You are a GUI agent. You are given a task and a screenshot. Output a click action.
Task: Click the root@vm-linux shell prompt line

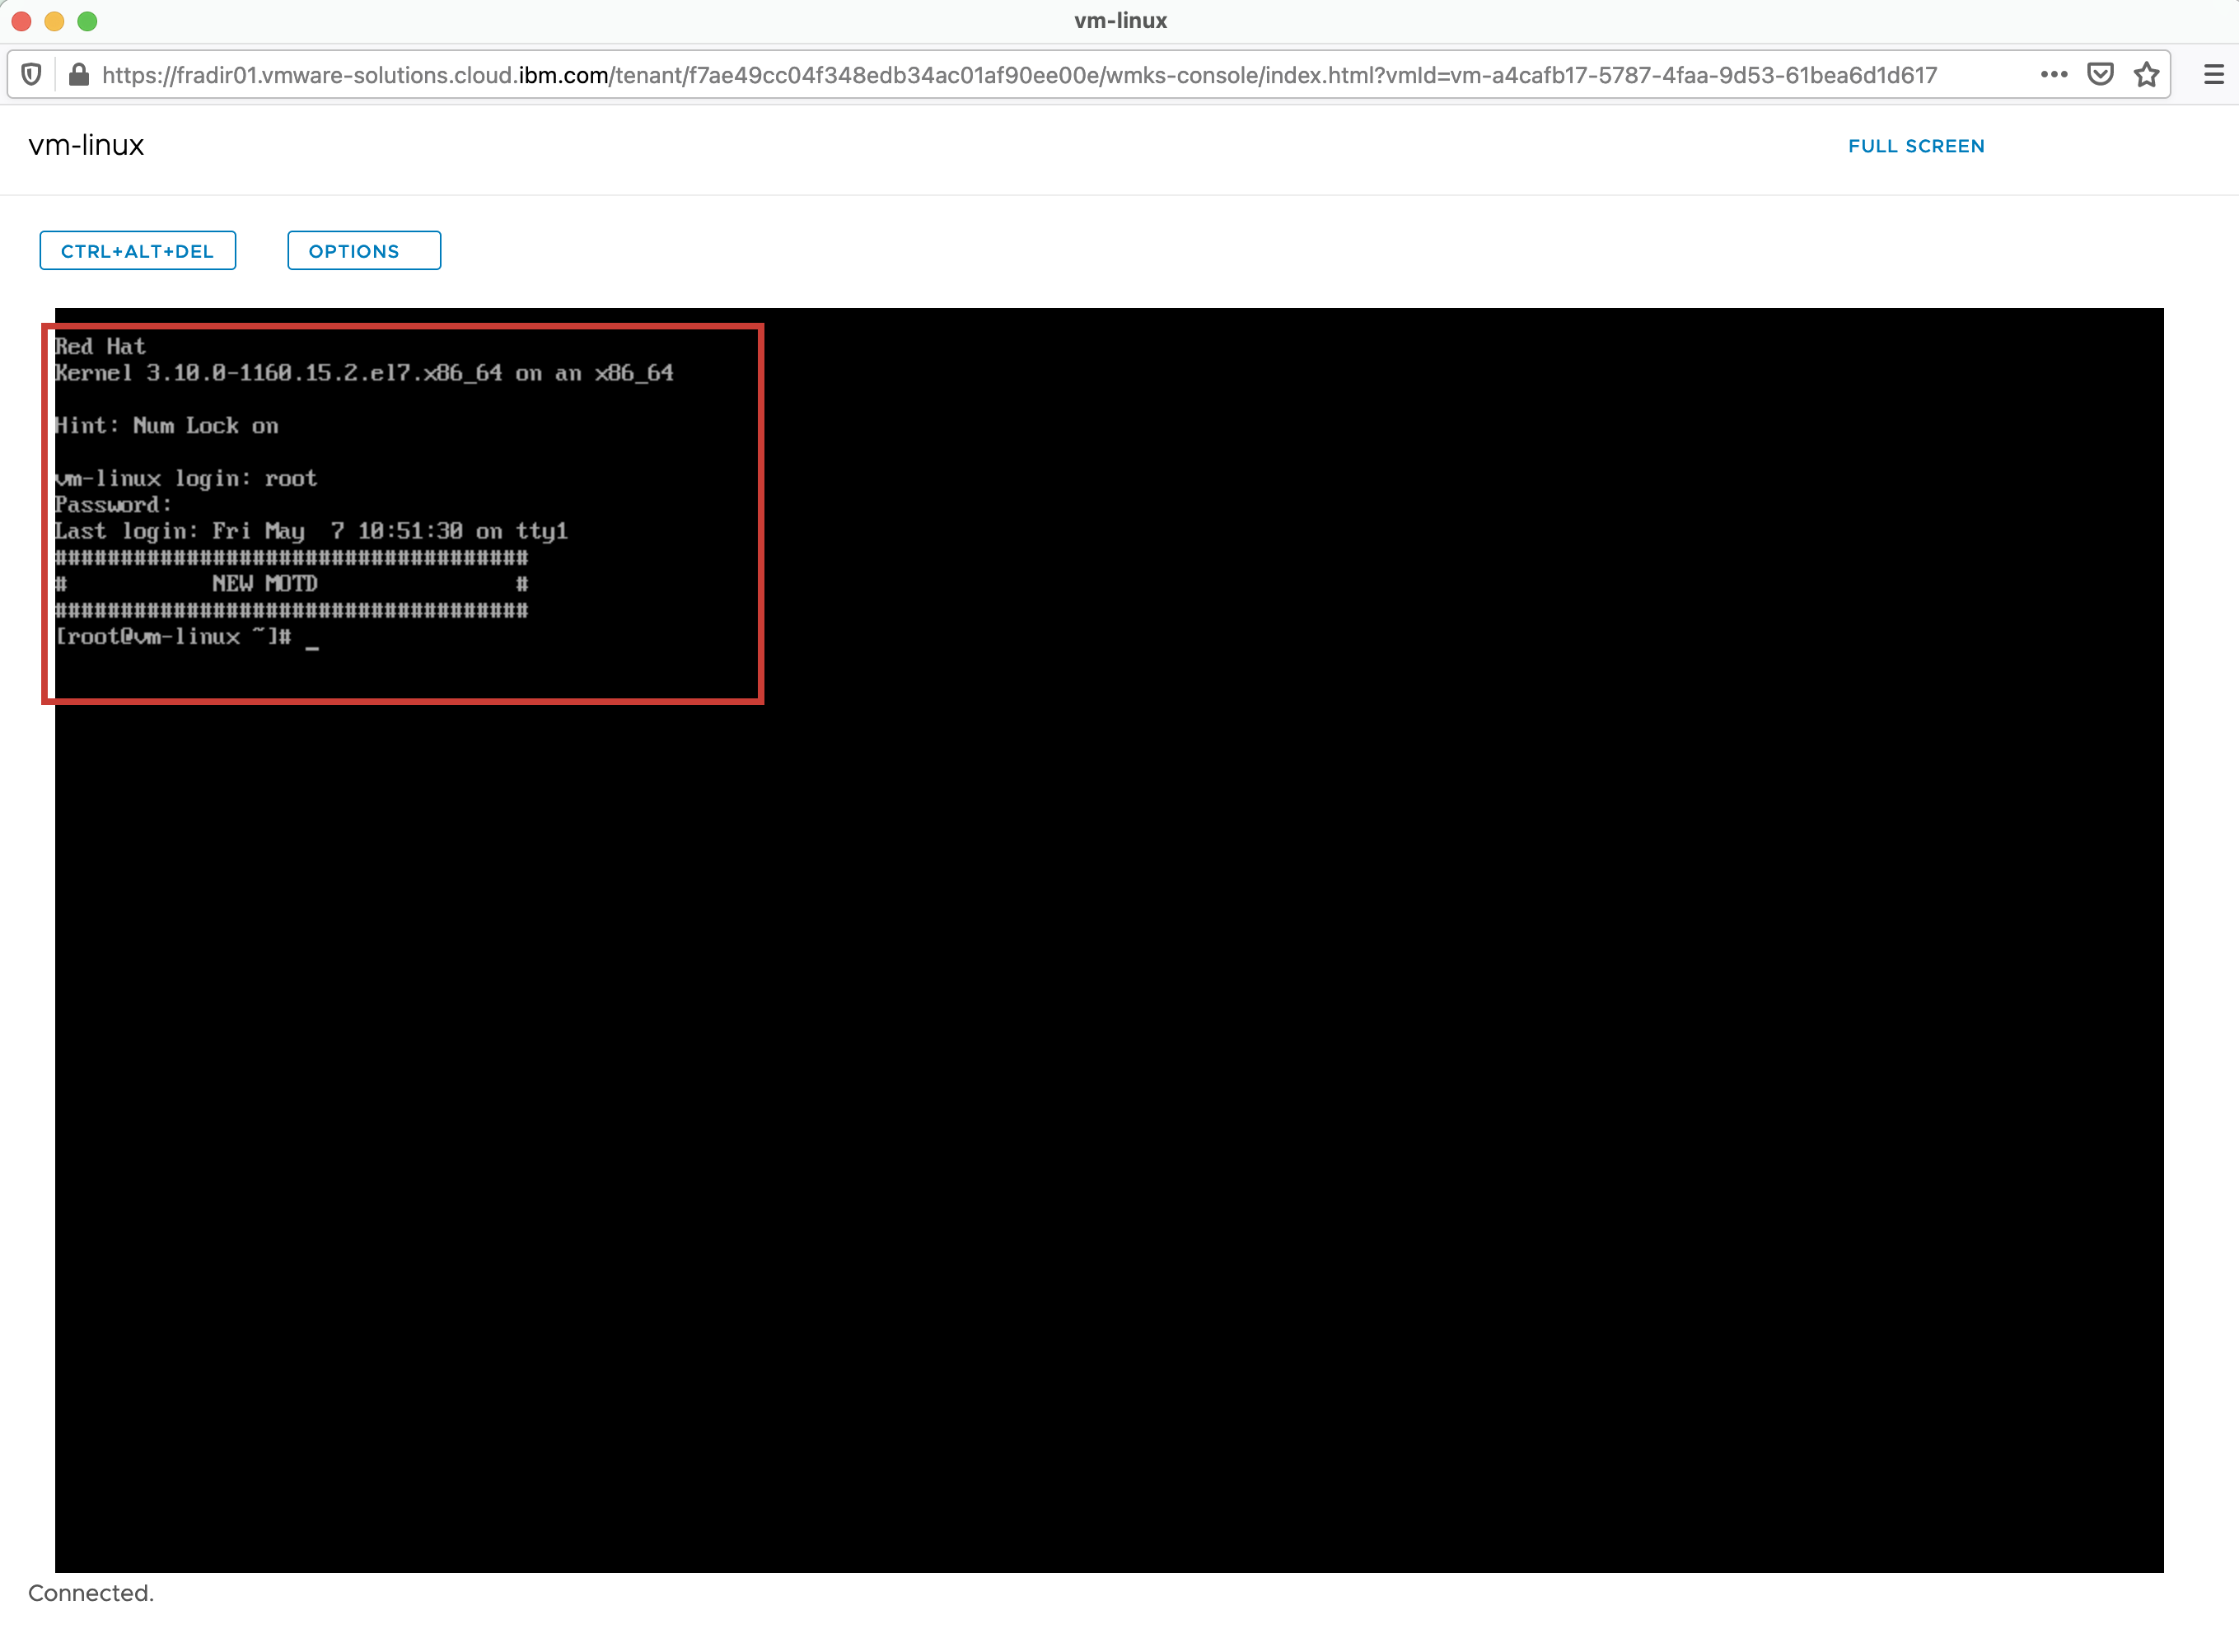[x=172, y=637]
